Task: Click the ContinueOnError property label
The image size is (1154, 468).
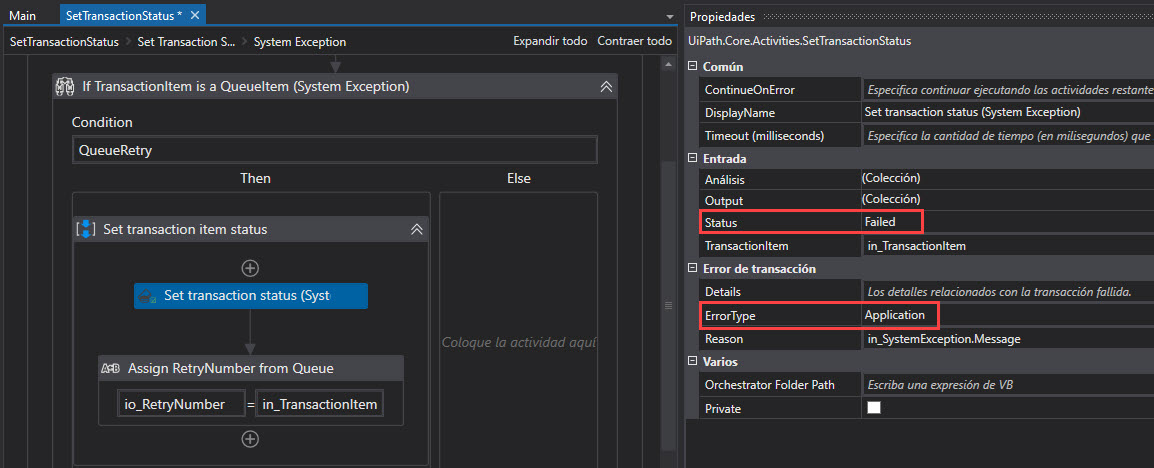Action: coord(750,90)
